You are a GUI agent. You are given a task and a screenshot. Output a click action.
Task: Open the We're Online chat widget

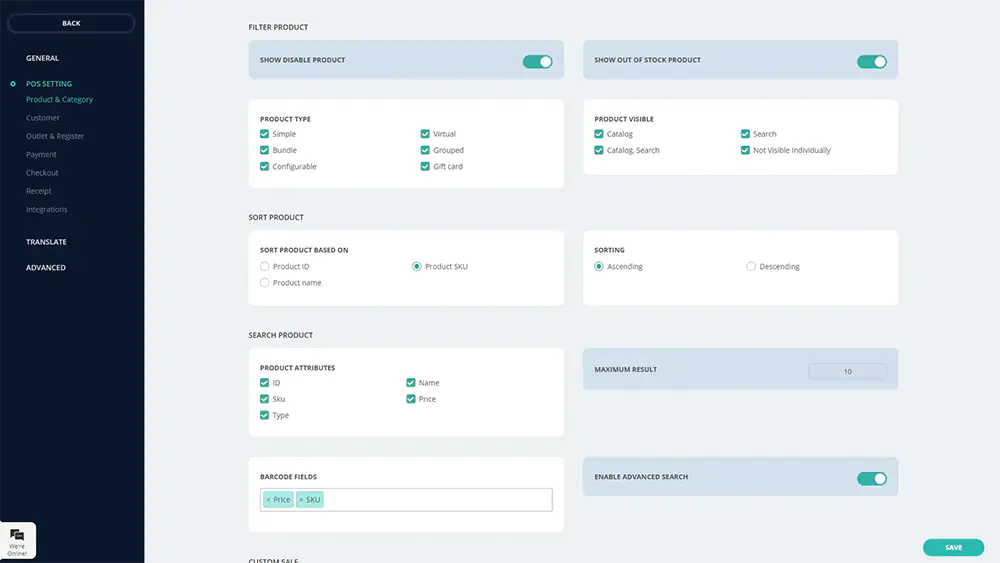pos(18,540)
